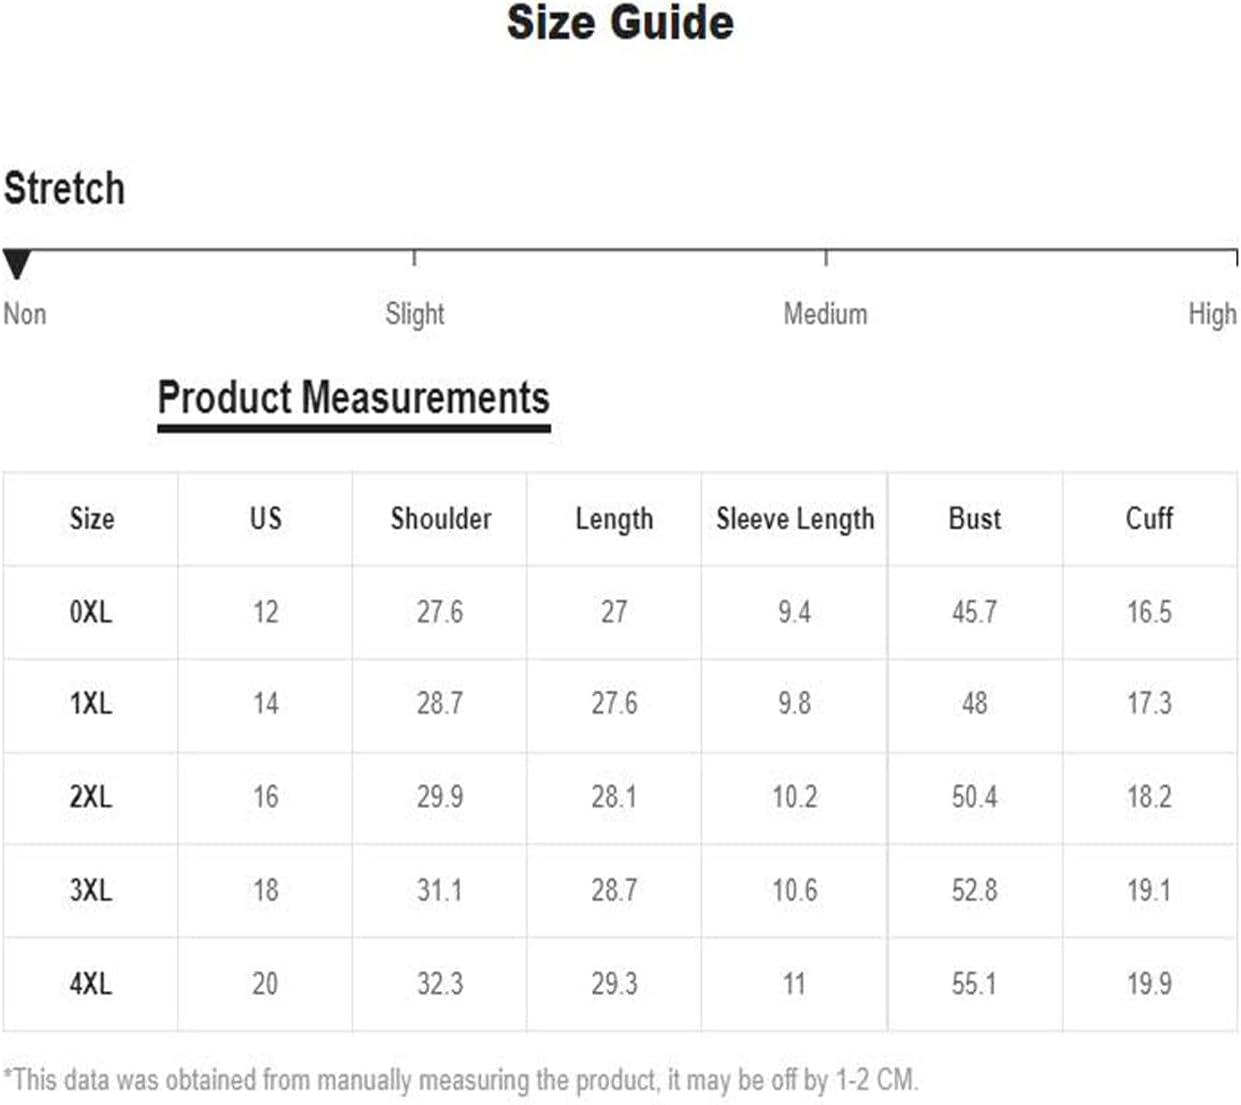Click the 4XL cuff value 19.9
The width and height of the screenshot is (1241, 1105).
[x=1149, y=983]
